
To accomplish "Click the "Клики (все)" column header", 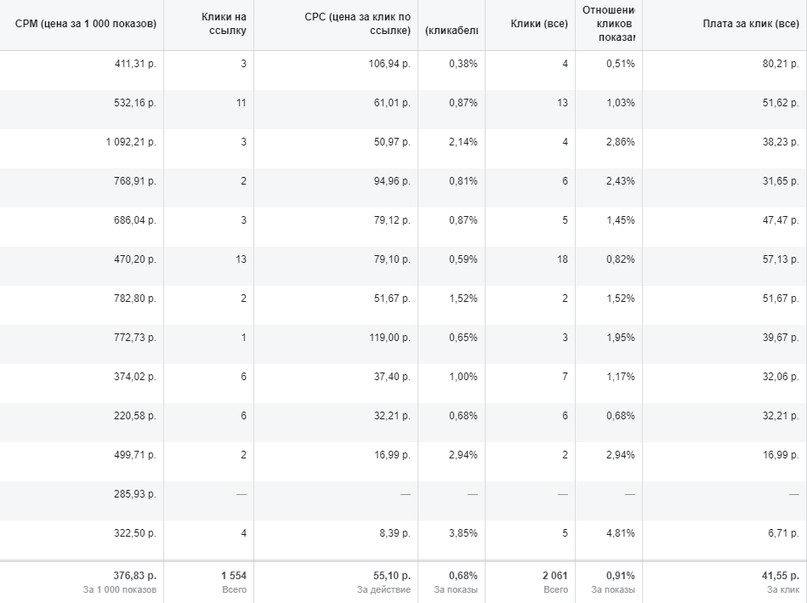I will 539,24.
